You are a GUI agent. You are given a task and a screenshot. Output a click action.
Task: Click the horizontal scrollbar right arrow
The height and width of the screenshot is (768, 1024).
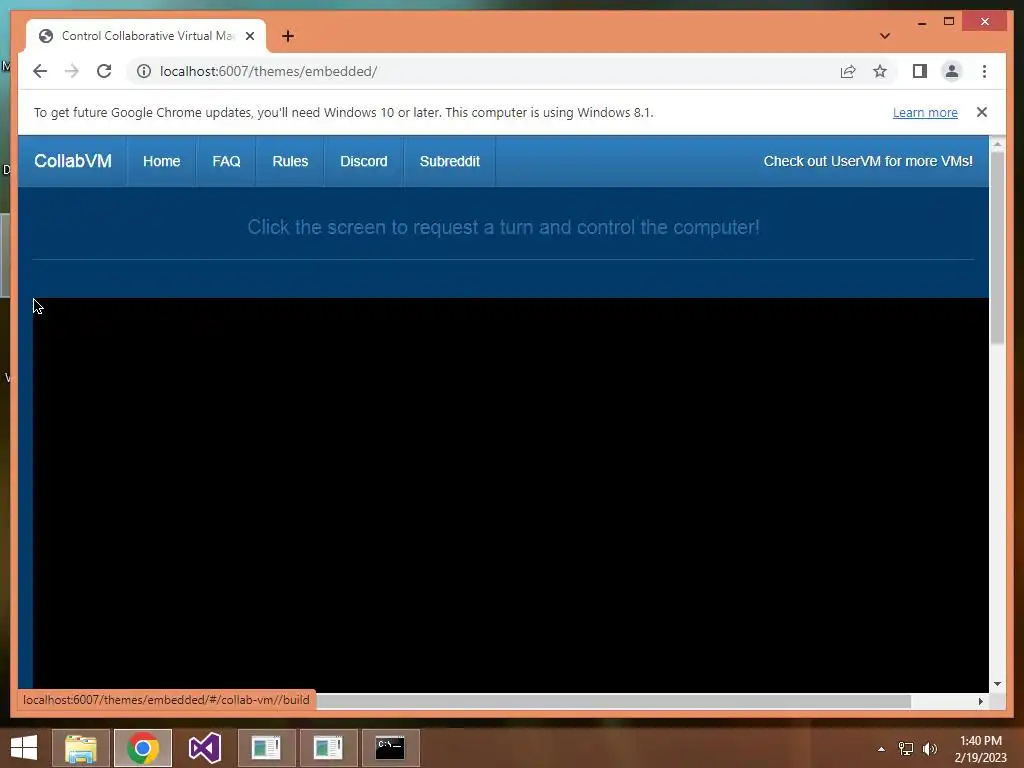point(980,701)
